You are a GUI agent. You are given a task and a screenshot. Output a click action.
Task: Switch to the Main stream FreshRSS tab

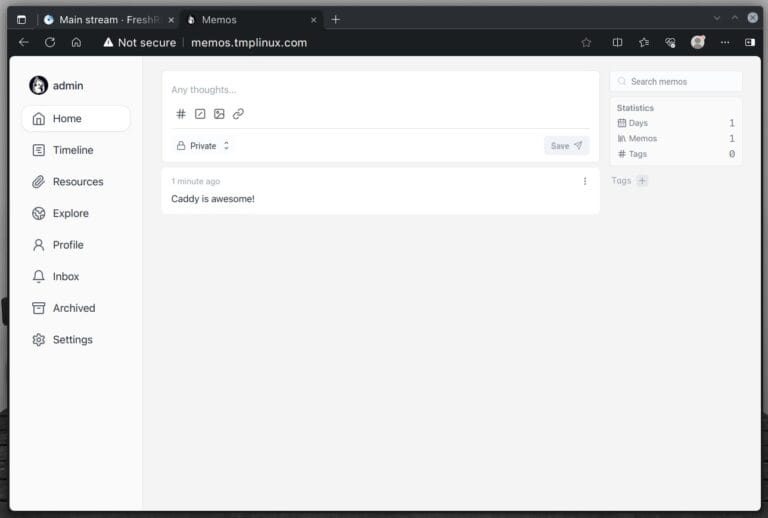tap(101, 20)
